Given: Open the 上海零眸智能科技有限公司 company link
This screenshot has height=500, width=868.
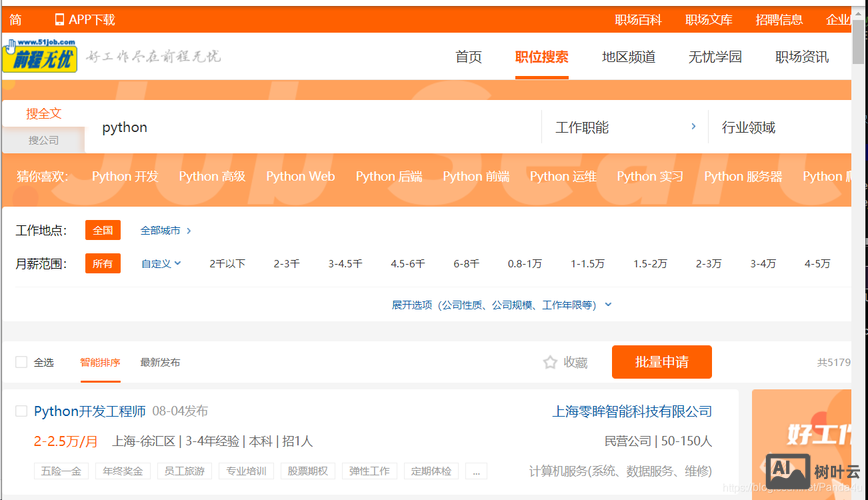Looking at the screenshot, I should coord(632,411).
